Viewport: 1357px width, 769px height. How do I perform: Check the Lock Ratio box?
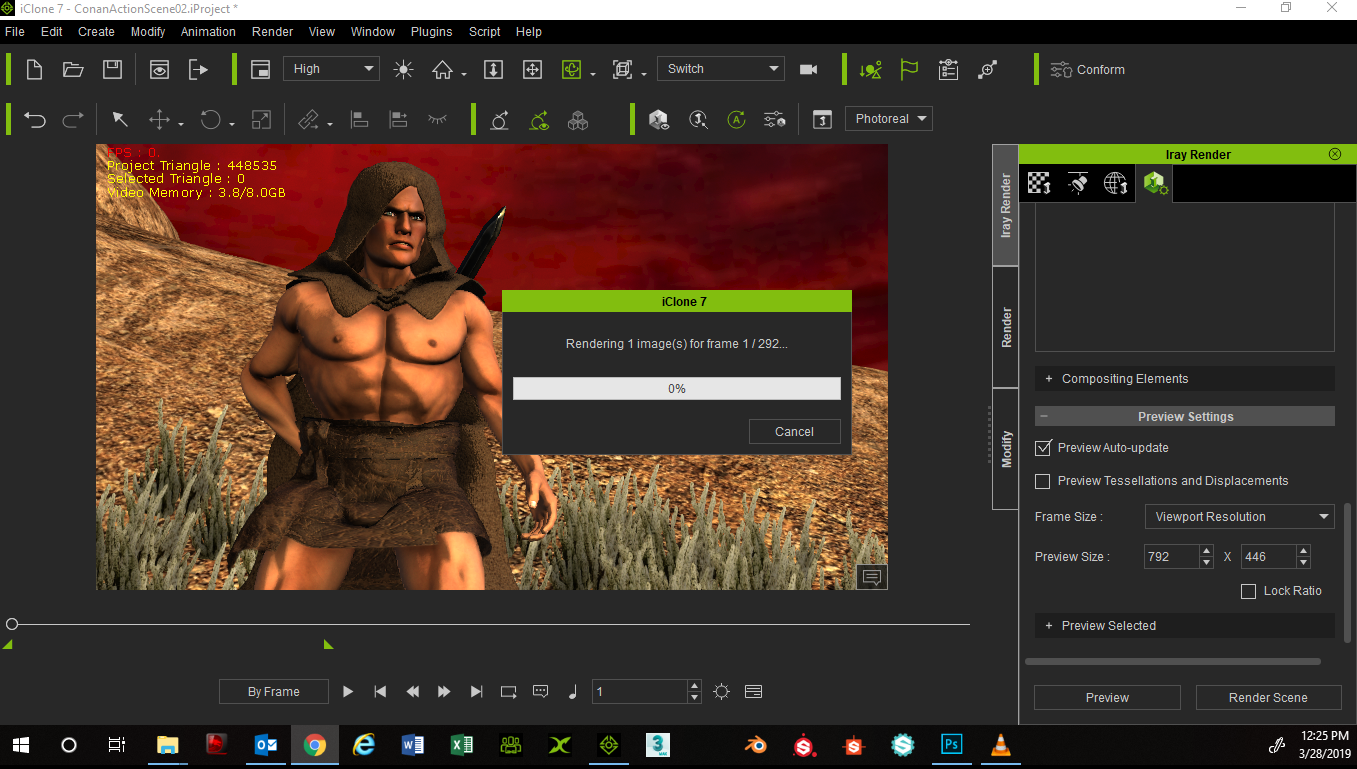1248,591
